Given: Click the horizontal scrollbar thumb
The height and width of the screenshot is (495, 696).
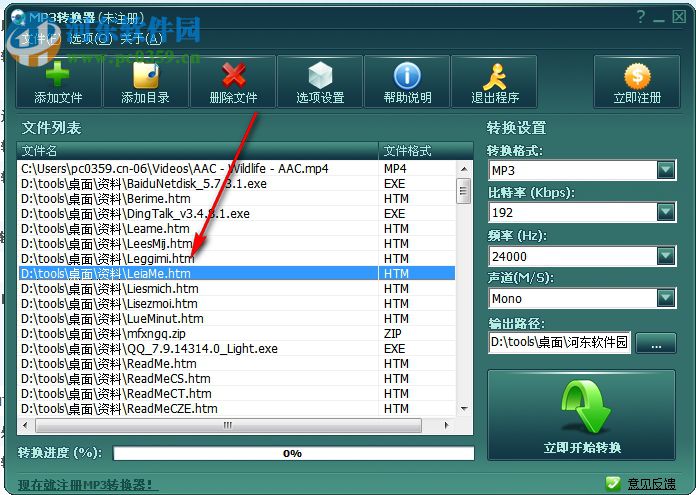Looking at the screenshot, I should 228,425.
